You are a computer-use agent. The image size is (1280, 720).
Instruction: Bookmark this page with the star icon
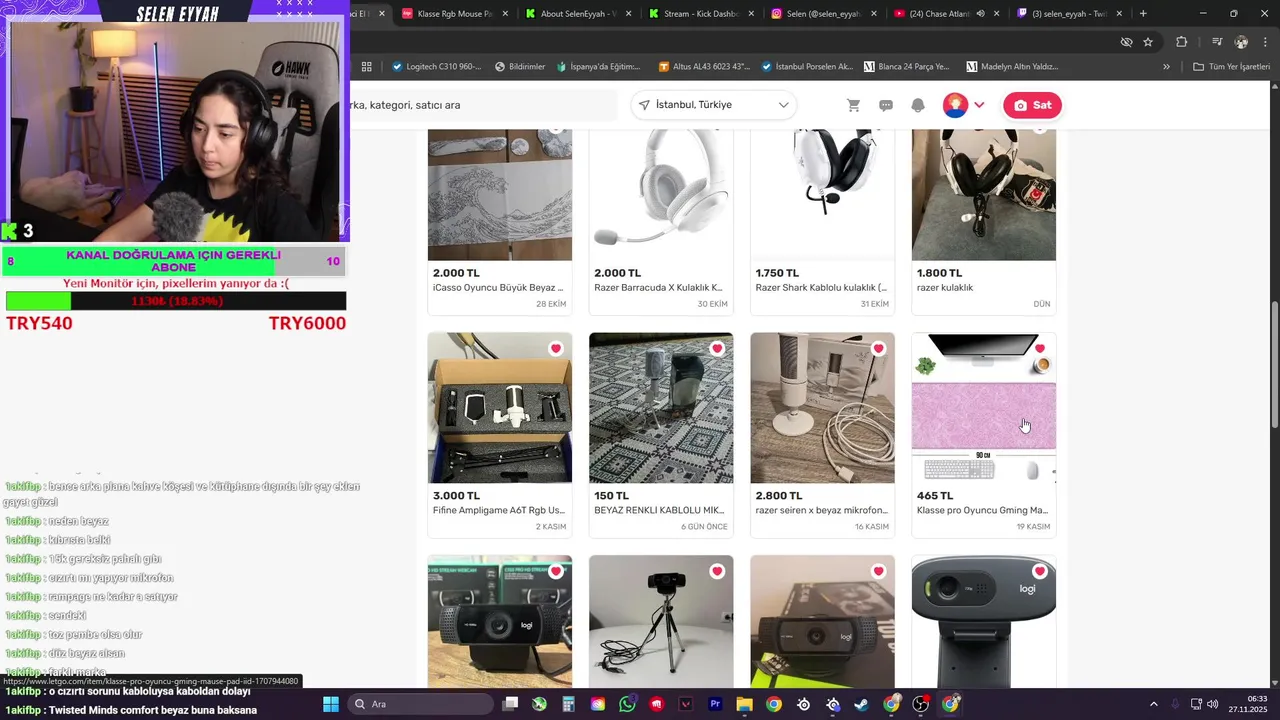coord(1148,42)
